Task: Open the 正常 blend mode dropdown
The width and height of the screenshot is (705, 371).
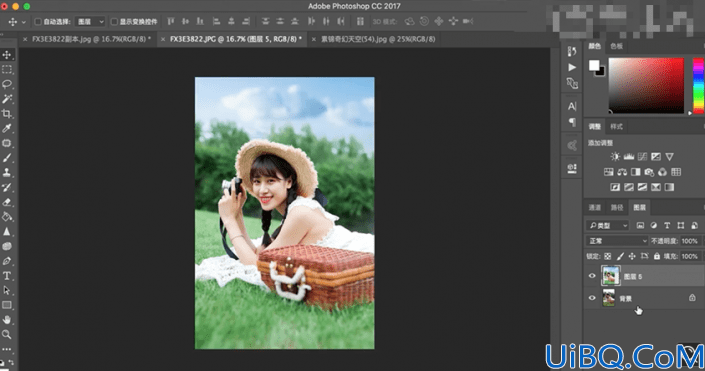Action: coord(617,241)
